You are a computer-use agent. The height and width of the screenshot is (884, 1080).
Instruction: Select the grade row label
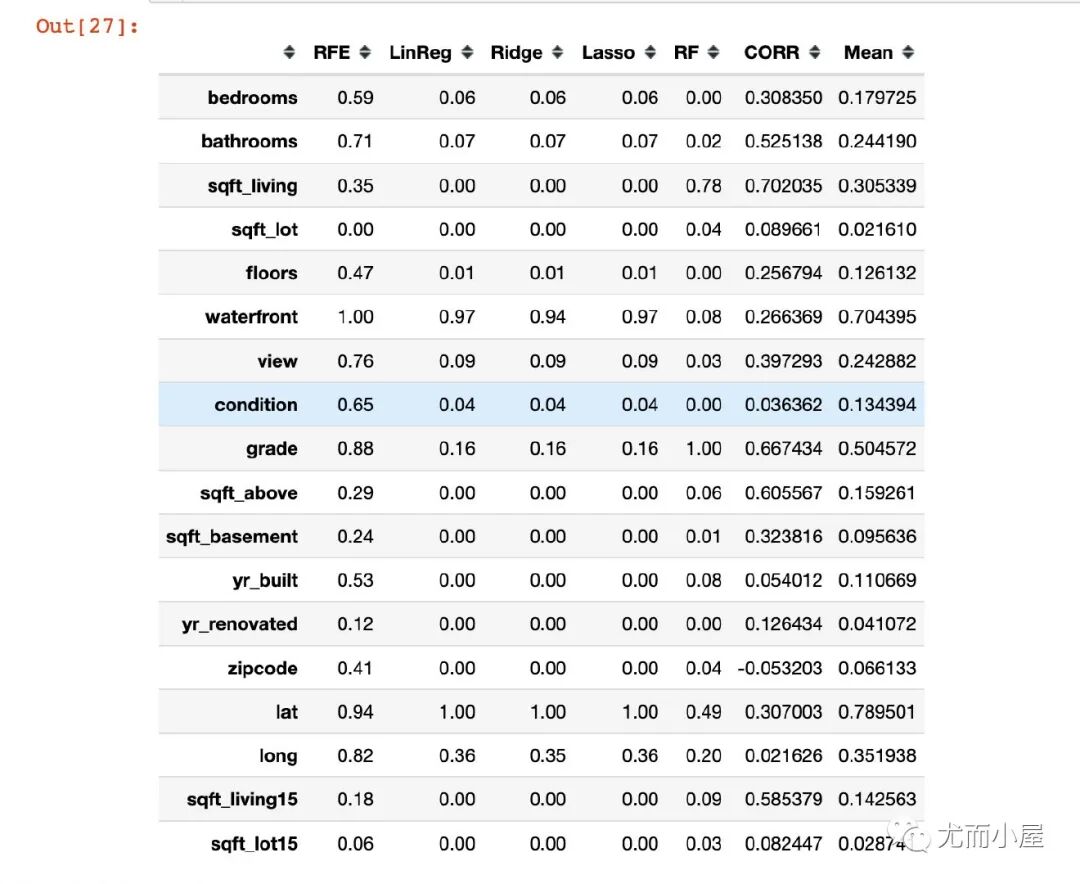pyautogui.click(x=272, y=449)
